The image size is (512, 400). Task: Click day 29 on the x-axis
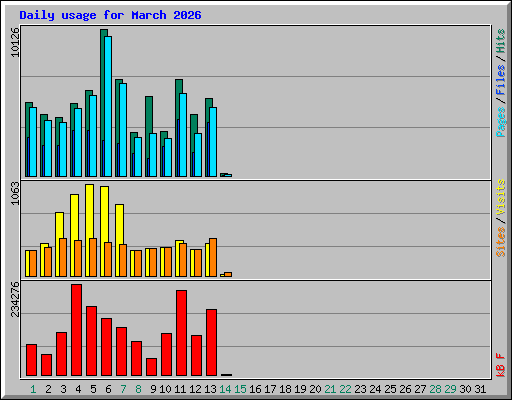(450, 389)
